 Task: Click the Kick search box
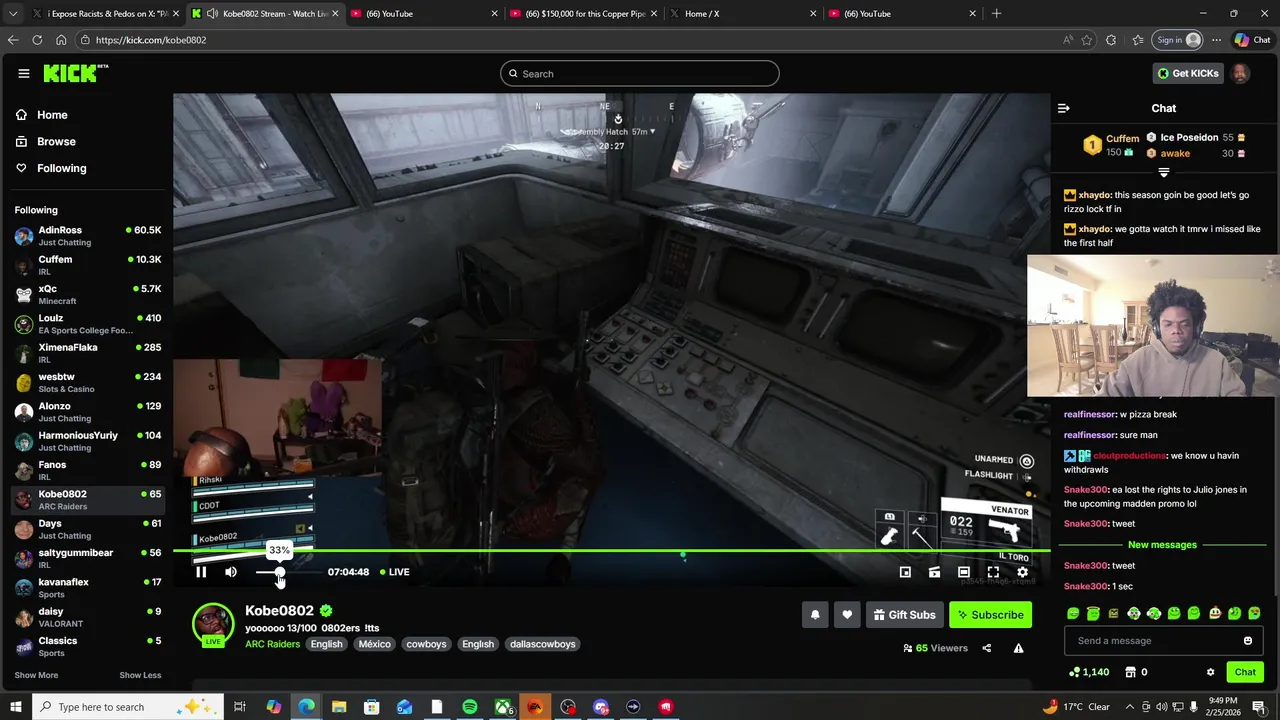tap(639, 73)
